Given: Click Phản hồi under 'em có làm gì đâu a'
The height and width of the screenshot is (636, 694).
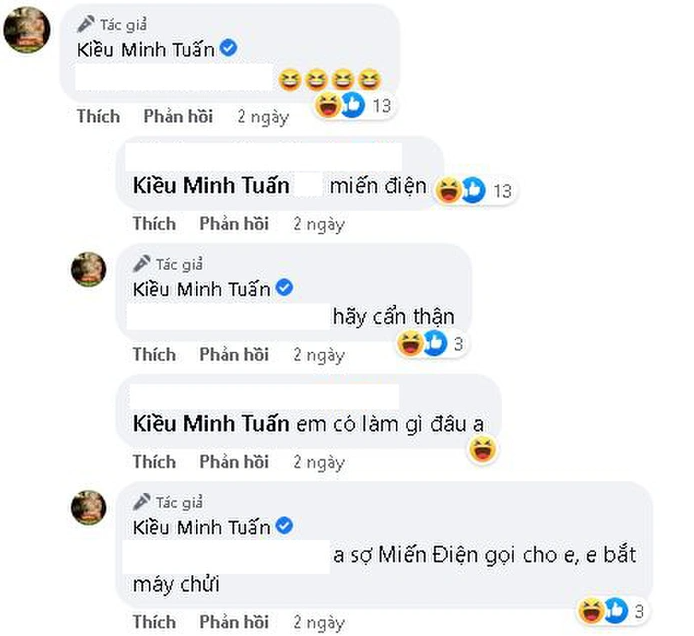Looking at the screenshot, I should pyautogui.click(x=234, y=461).
